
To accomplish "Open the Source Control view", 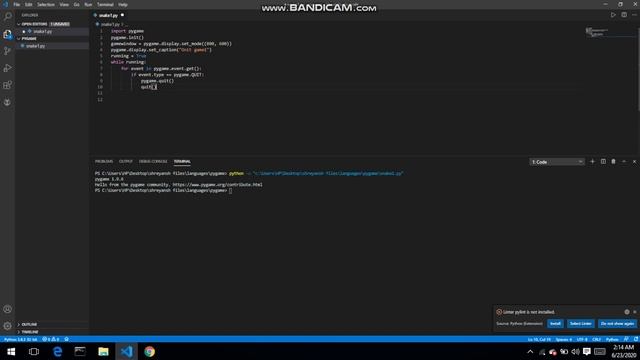I will [7, 51].
